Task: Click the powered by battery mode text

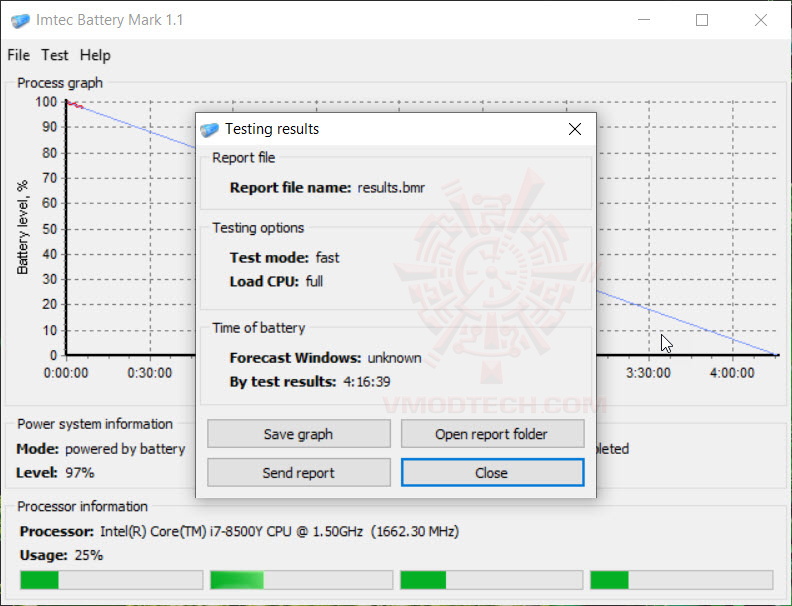Action: click(125, 449)
